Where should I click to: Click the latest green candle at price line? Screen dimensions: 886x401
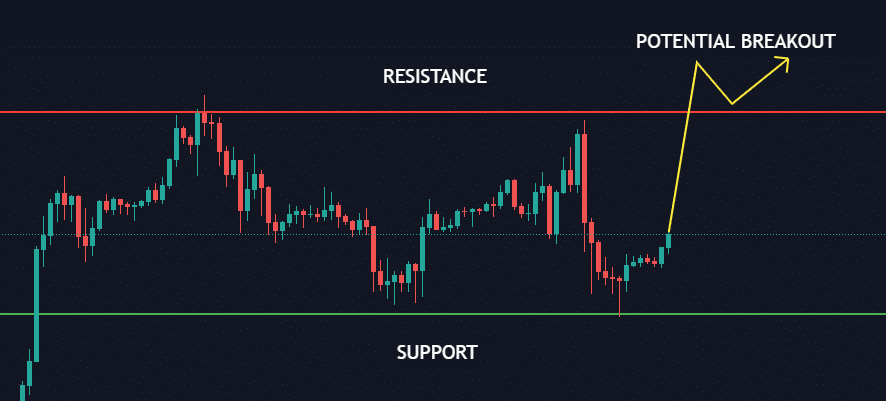point(668,242)
